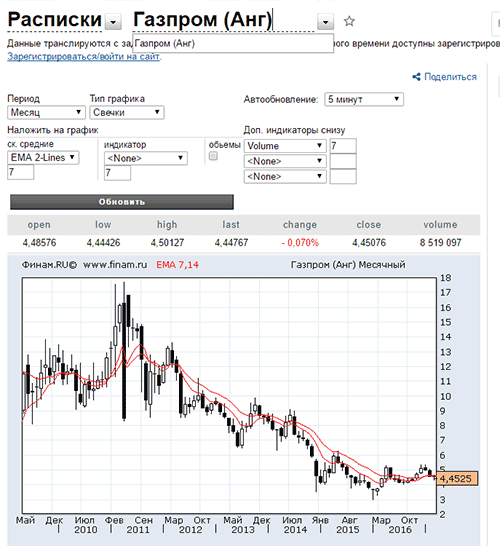The image size is (500, 546).
Task: Follow the Зарегистрироваться/войти на сайт link
Action: 84,56
